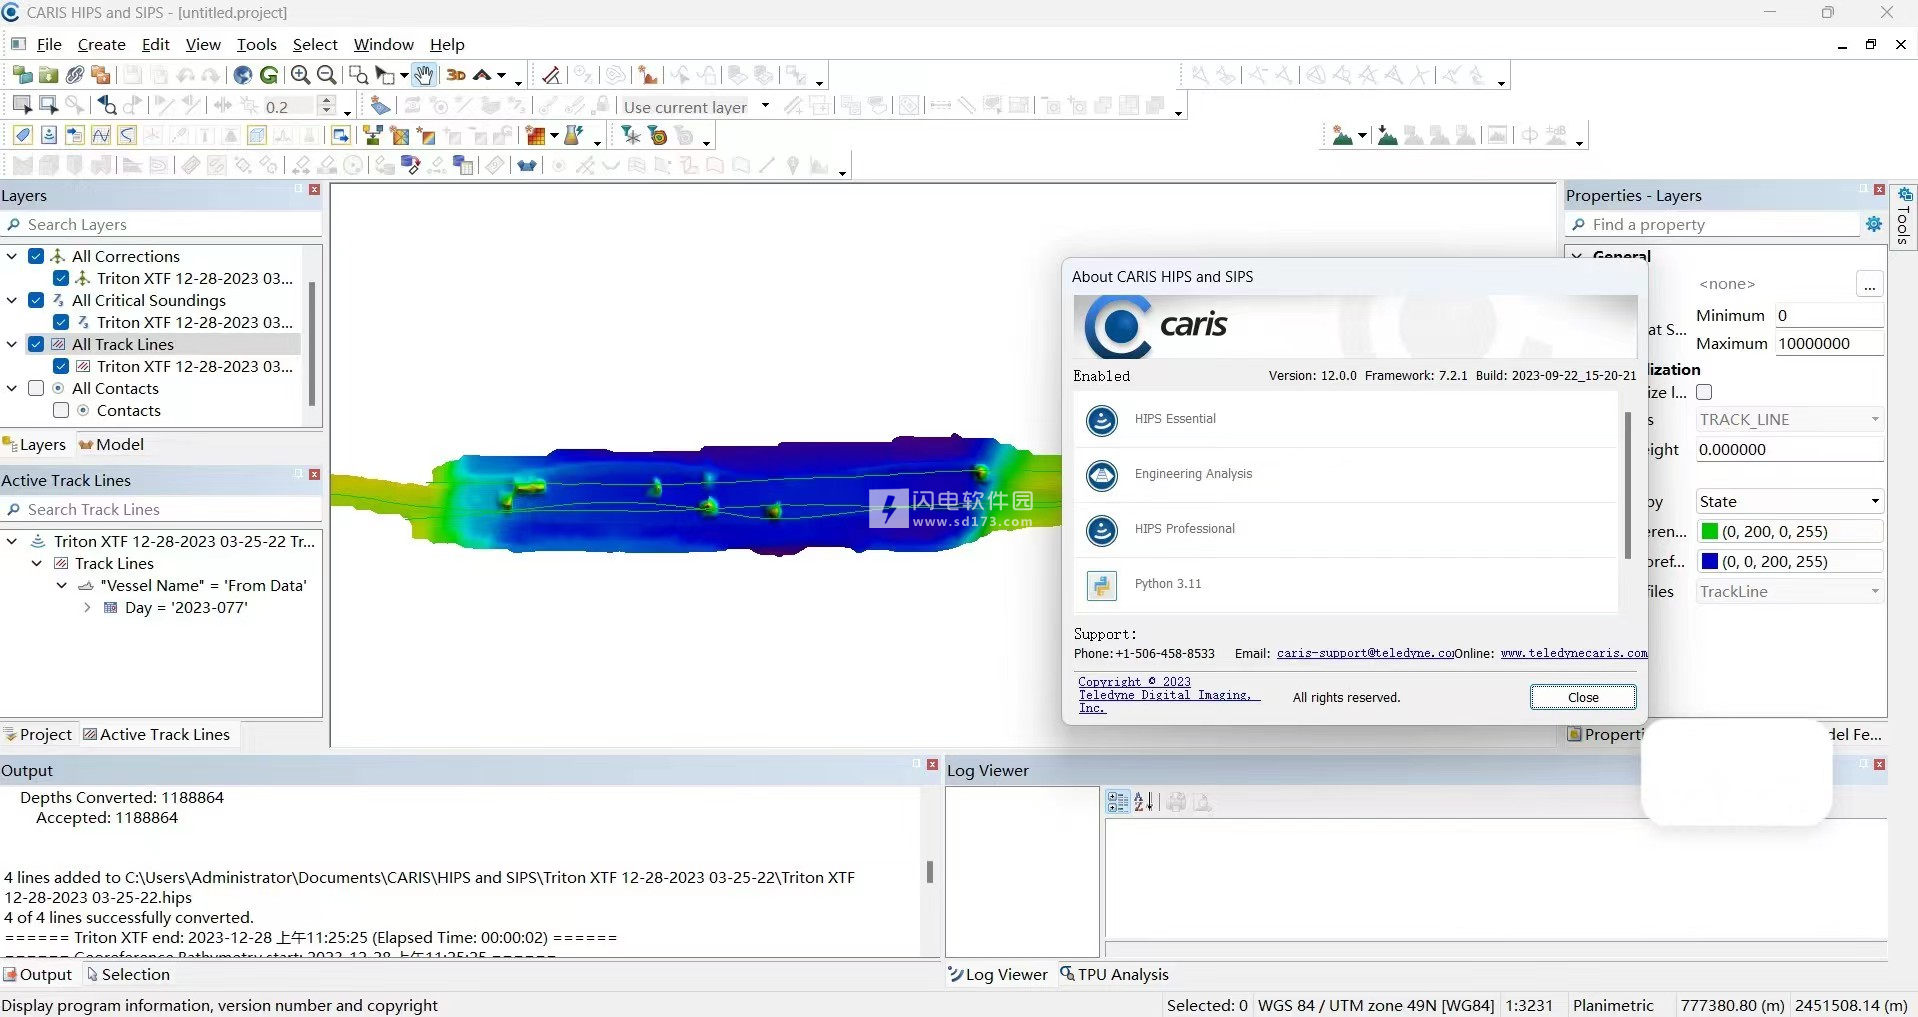Uncheck Triton XTF checkbox under All Critical Soundings

point(61,322)
